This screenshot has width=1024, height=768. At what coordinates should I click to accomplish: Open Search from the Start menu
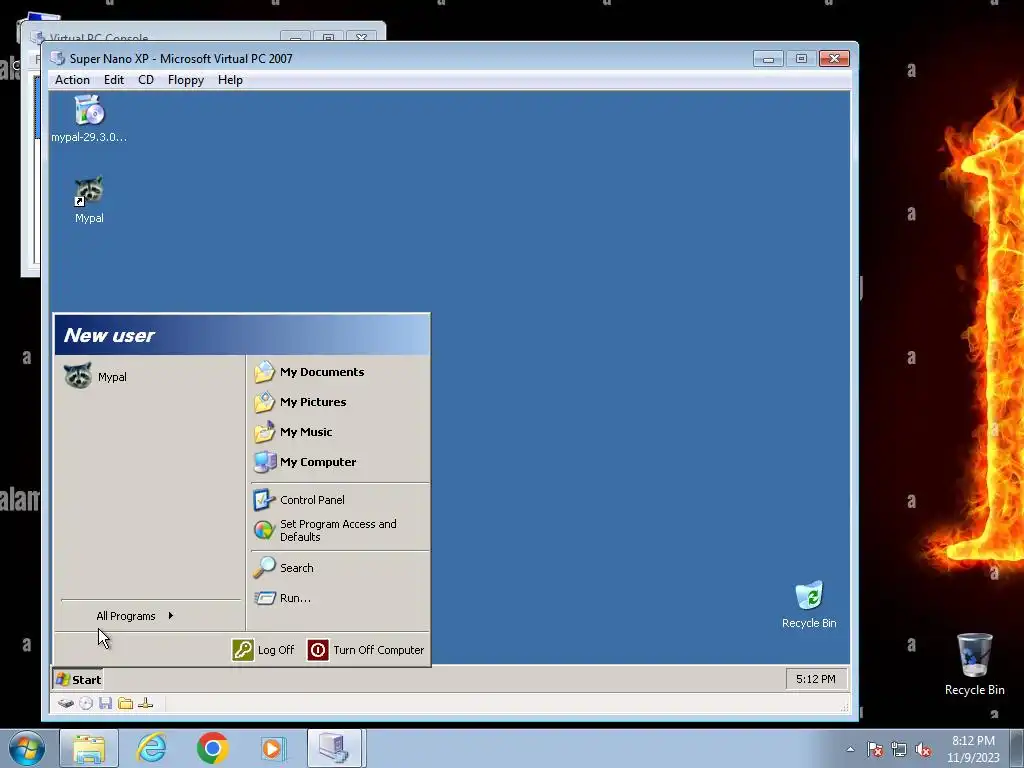pyautogui.click(x=283, y=568)
